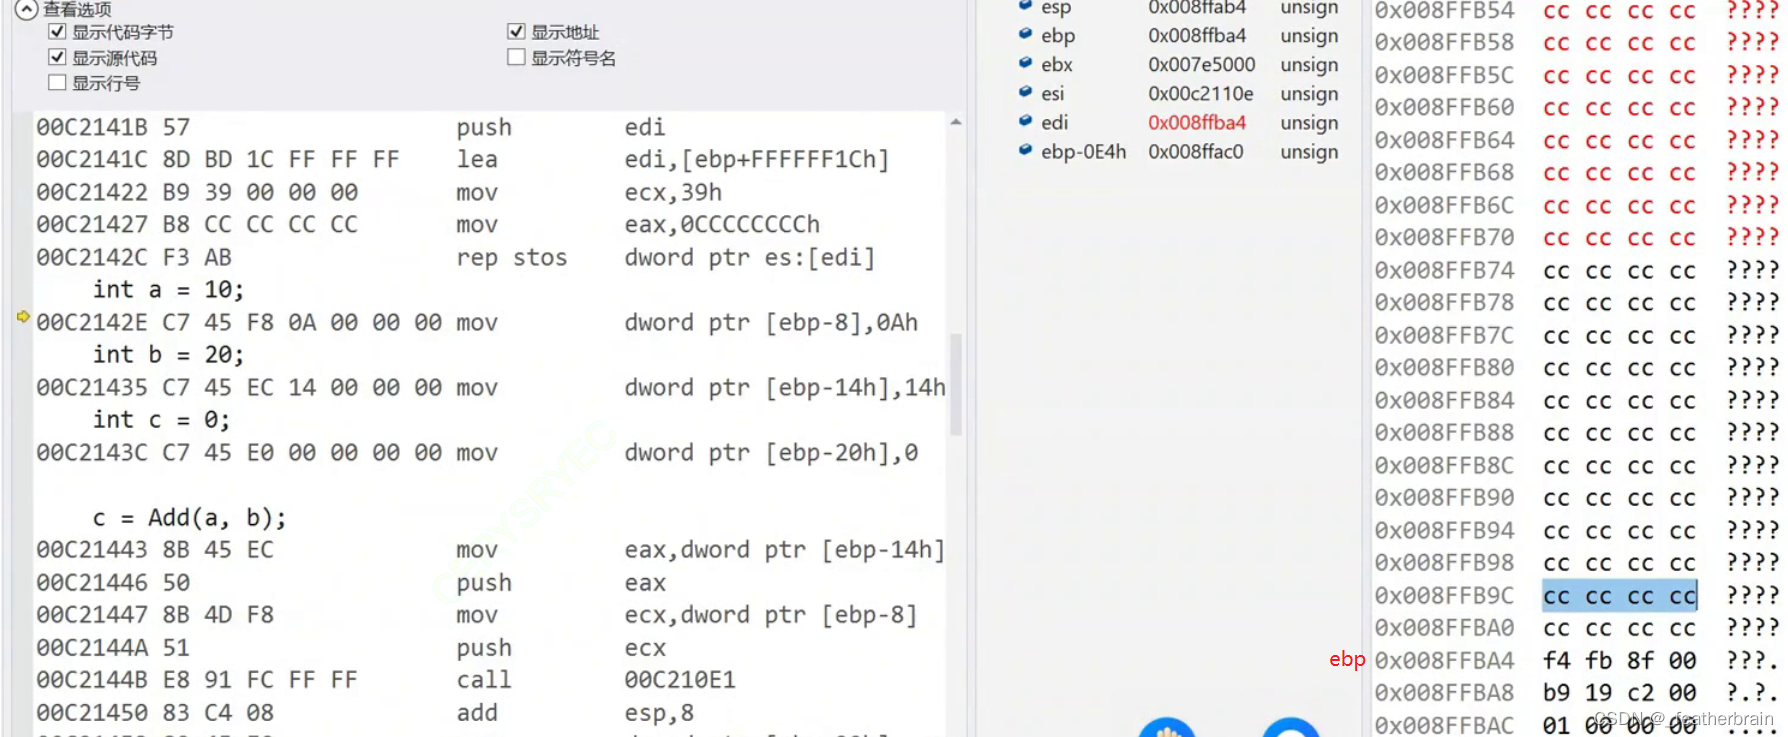
Task: Click the source line int b = 20;
Action: pyautogui.click(x=168, y=355)
